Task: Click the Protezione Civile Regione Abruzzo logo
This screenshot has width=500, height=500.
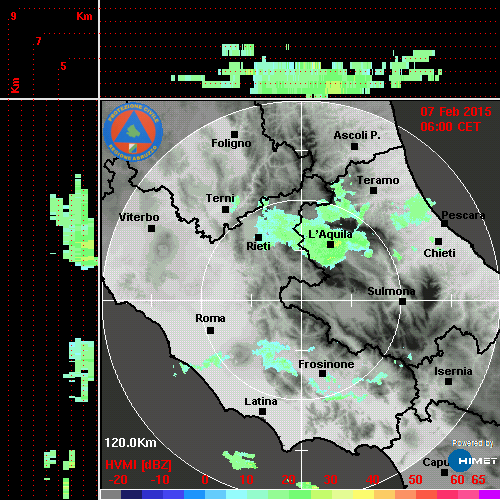Action: click(x=133, y=132)
